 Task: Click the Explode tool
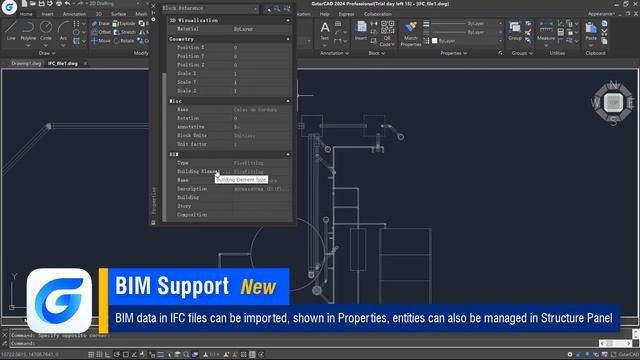point(124,24)
